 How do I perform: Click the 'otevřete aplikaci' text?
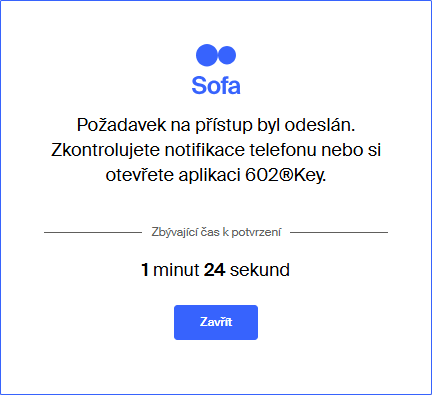click(x=173, y=175)
